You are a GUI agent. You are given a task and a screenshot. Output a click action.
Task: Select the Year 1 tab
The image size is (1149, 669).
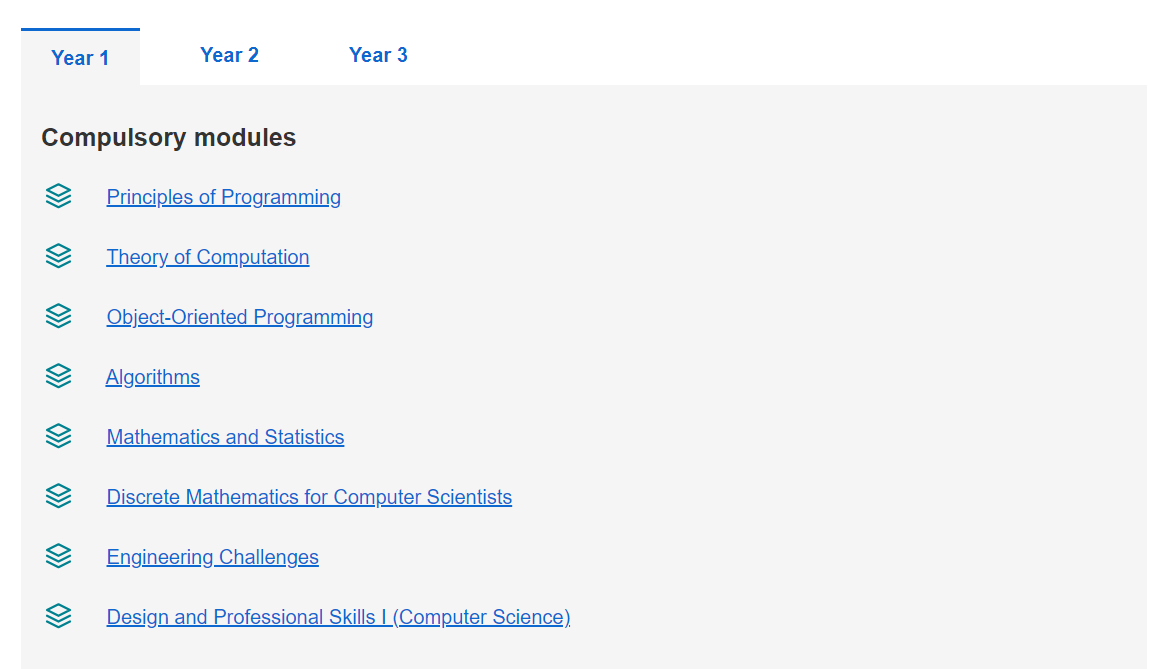[80, 58]
